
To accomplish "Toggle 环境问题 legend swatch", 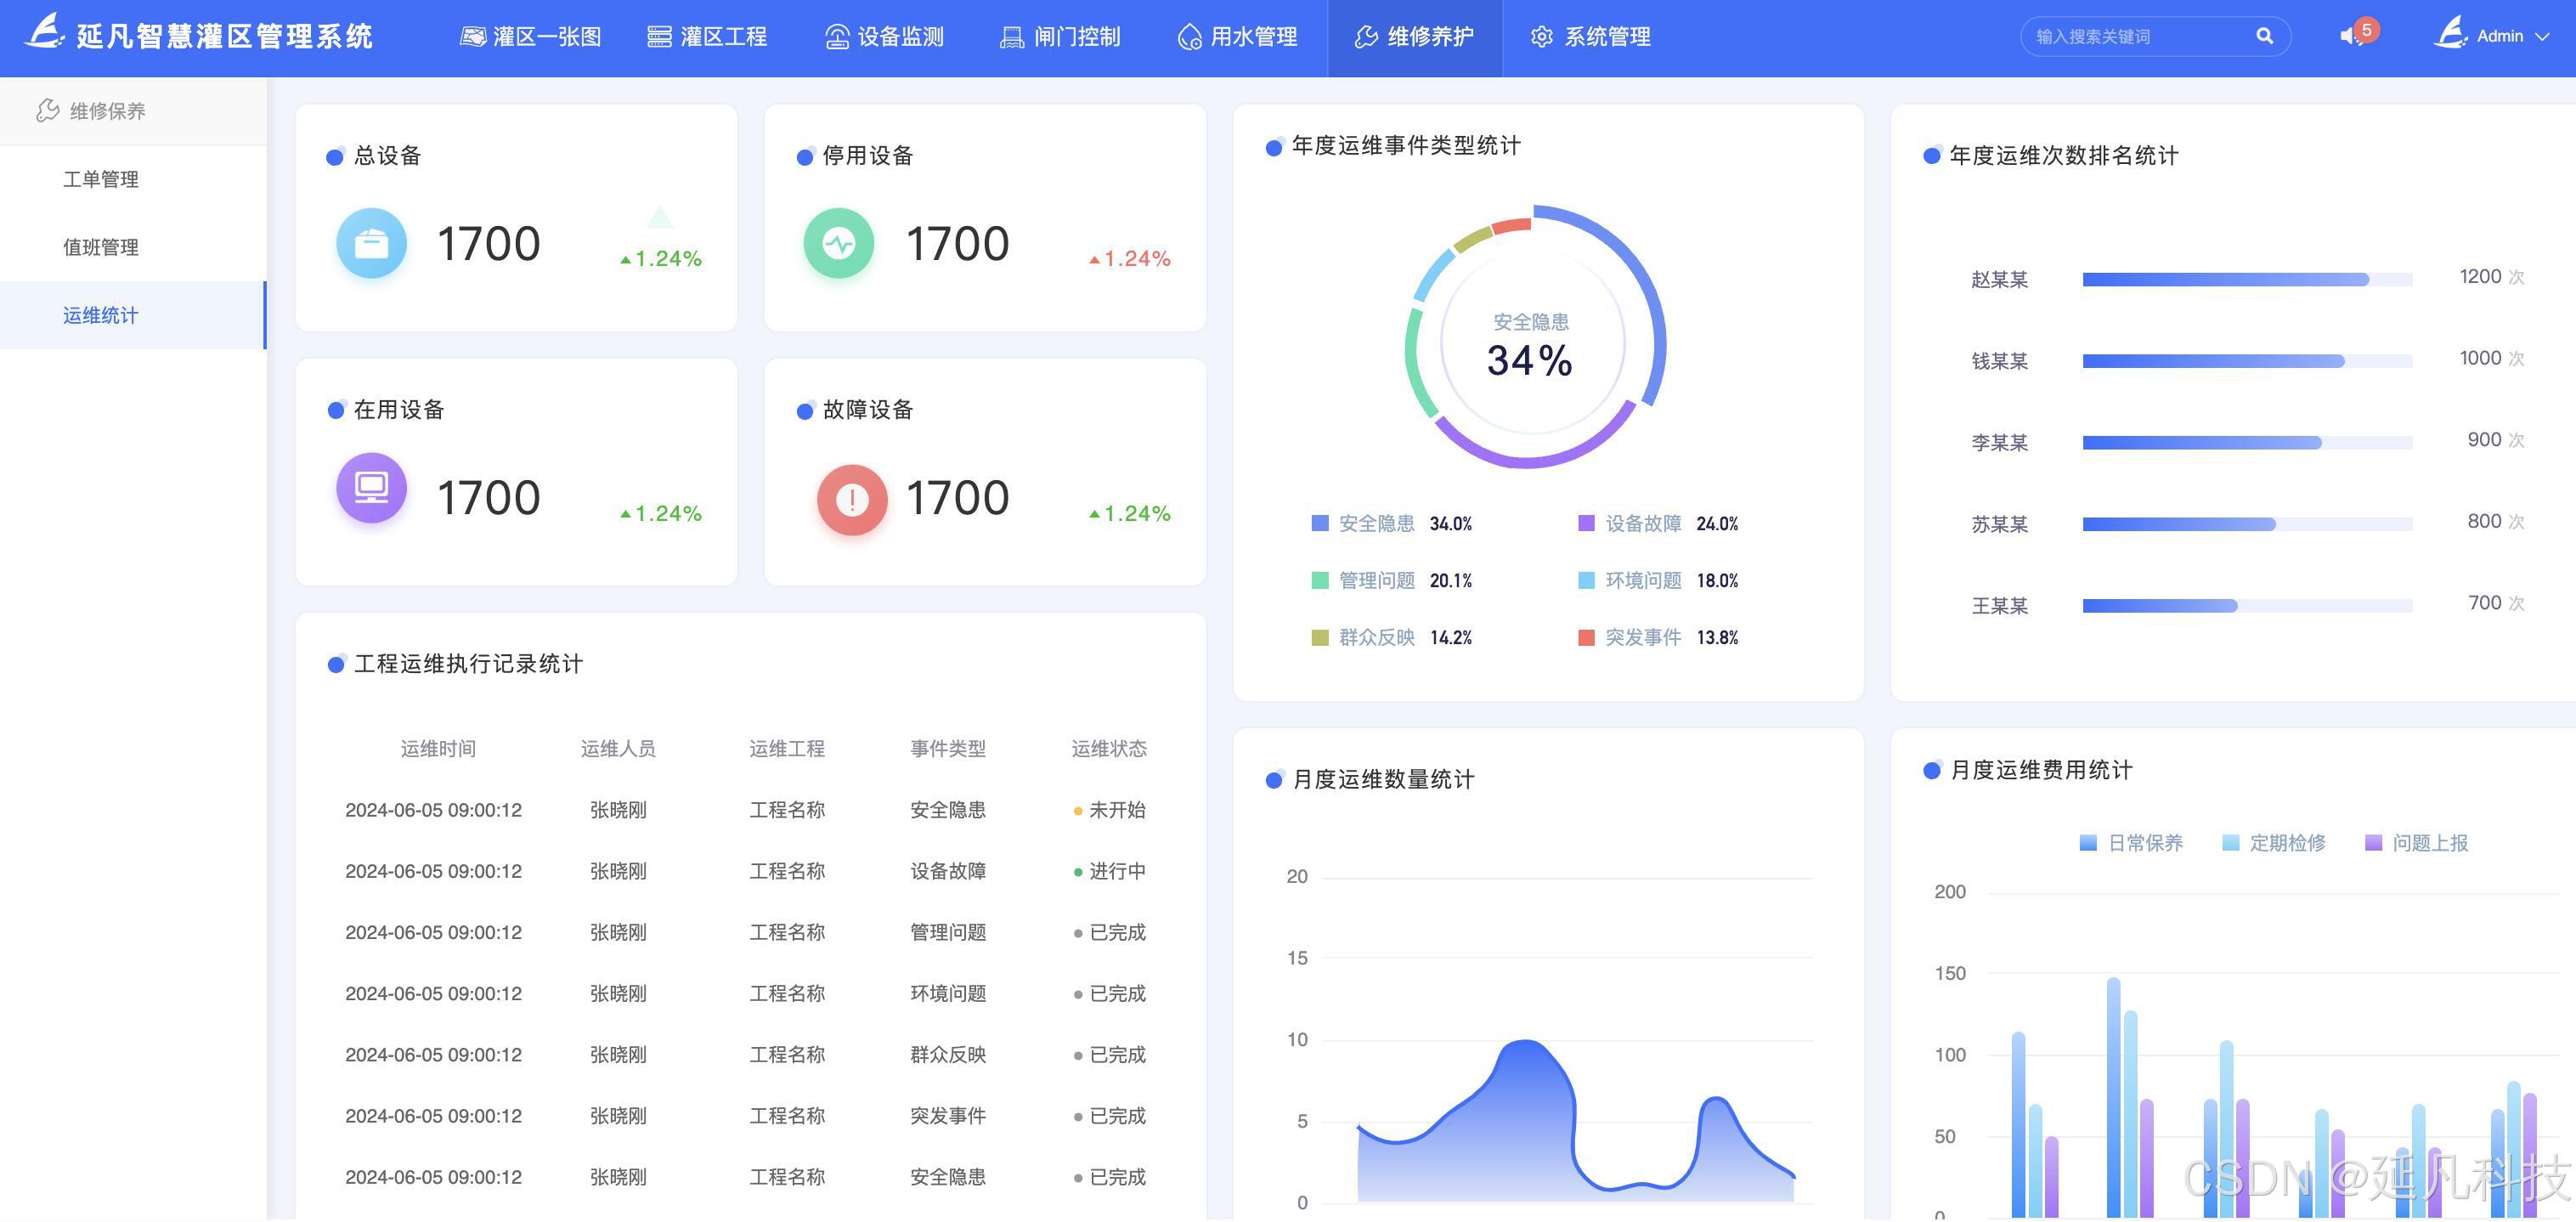I will (x=1586, y=580).
